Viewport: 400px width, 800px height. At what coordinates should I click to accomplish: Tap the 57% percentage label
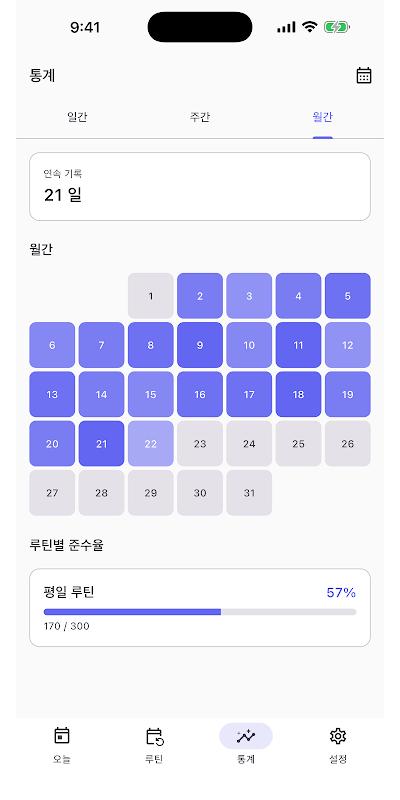tap(341, 593)
